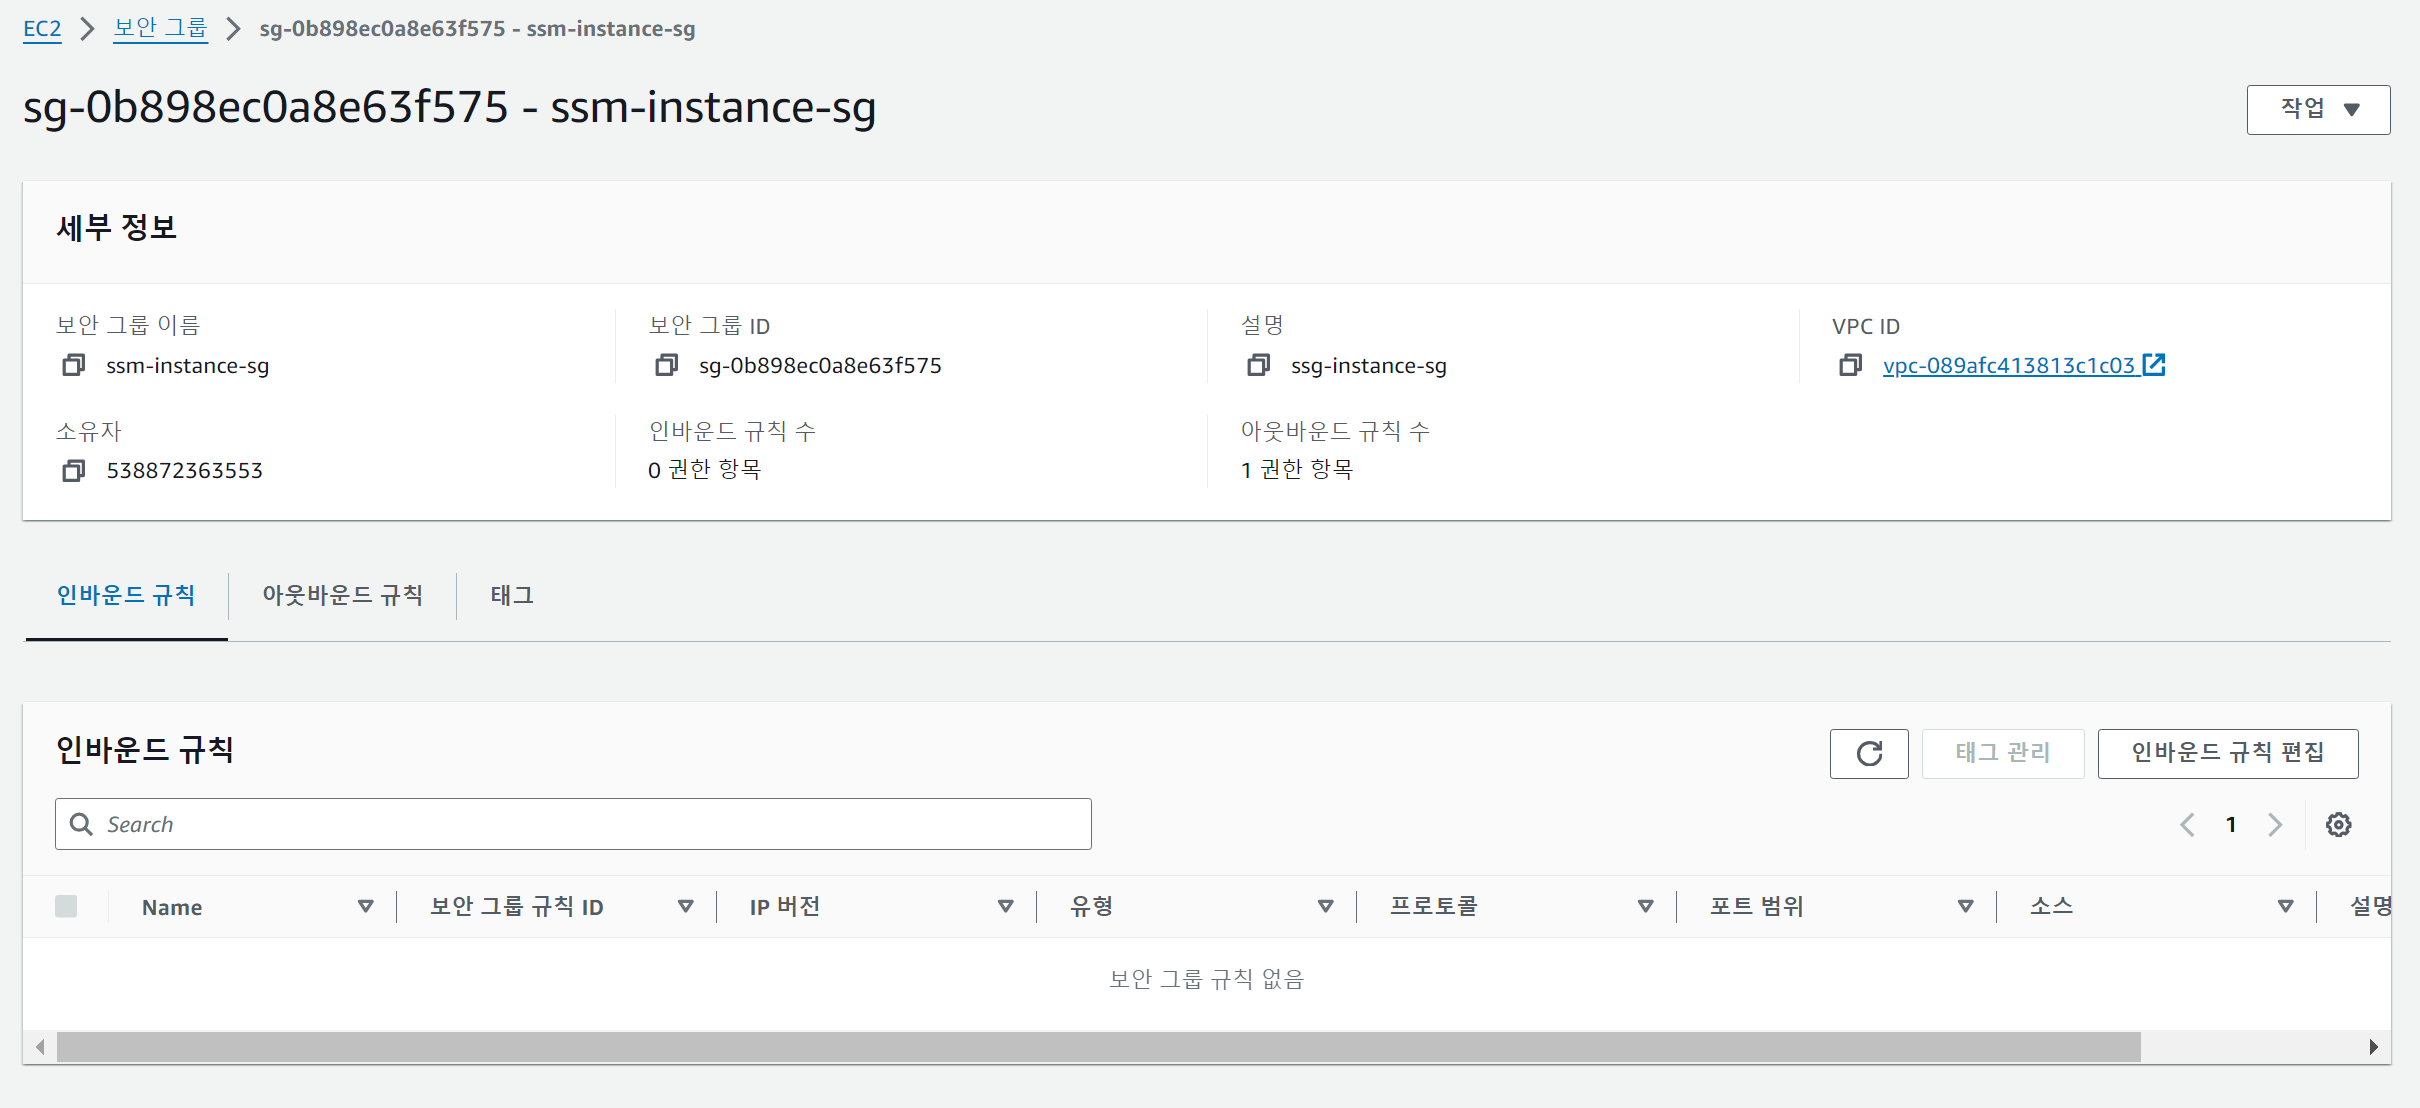Copy the security group name ssm-instance-sg
Viewport: 2420px width, 1108px height.
click(73, 366)
